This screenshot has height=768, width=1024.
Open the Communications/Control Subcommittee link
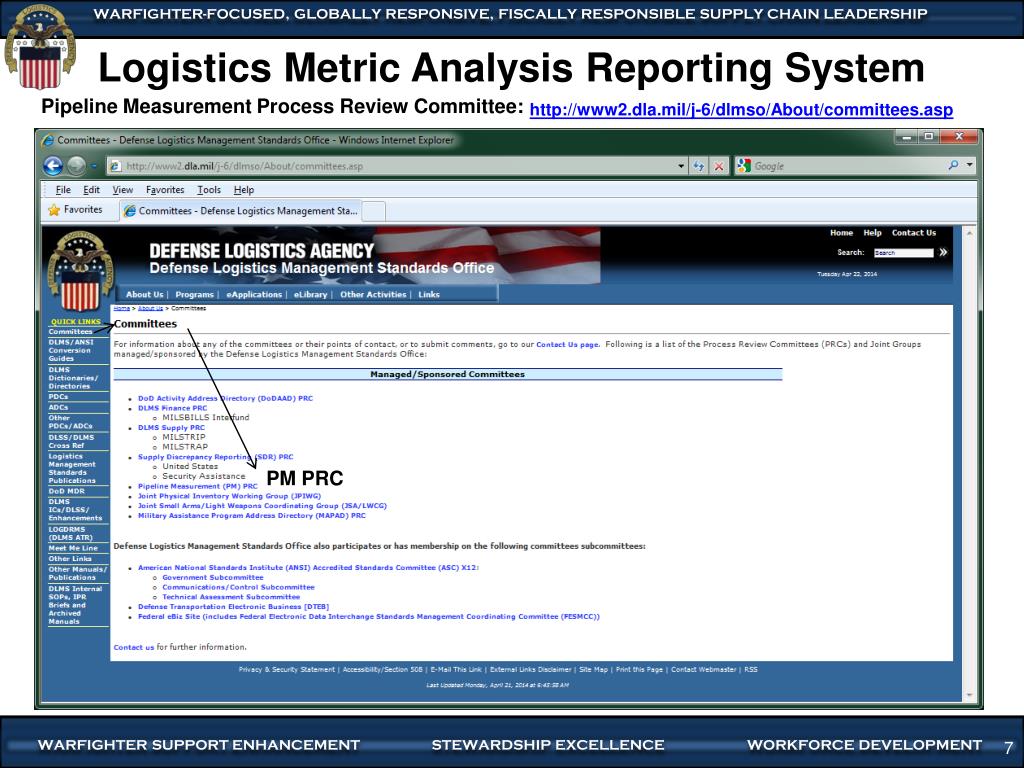pyautogui.click(x=238, y=588)
